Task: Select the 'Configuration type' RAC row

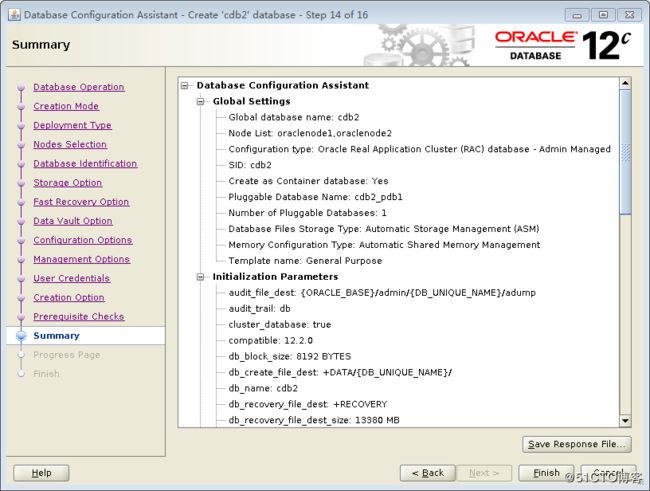Action: (x=420, y=149)
